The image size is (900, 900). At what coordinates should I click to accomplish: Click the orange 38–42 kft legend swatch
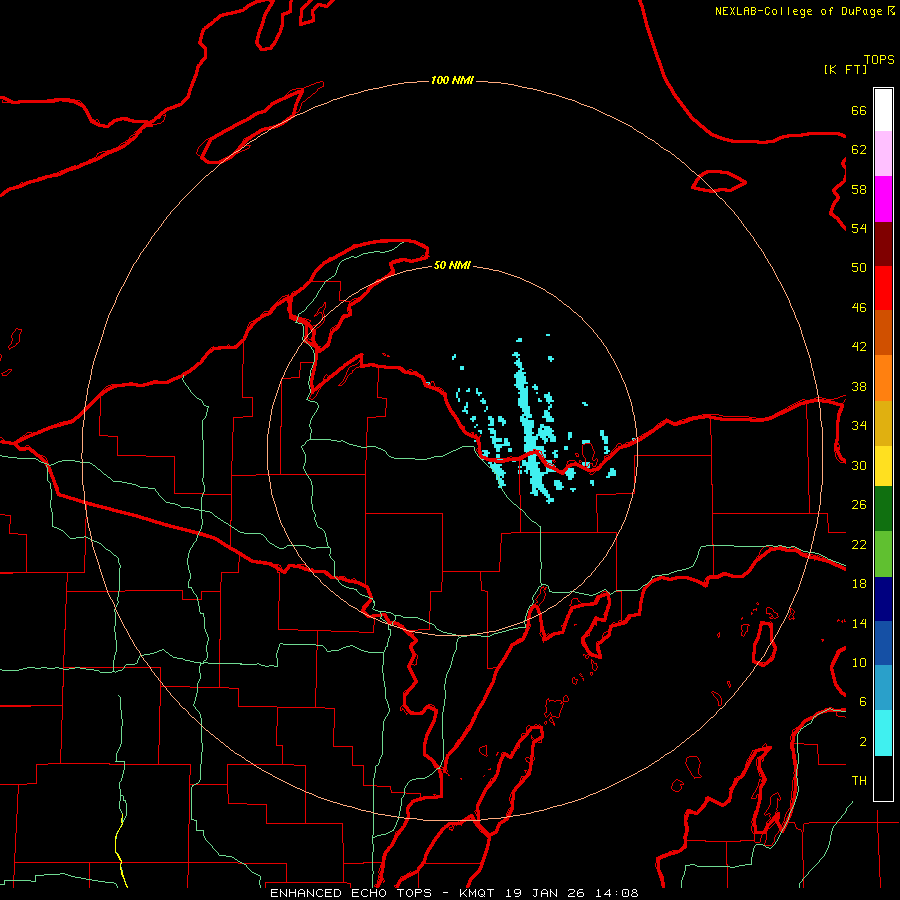[883, 378]
